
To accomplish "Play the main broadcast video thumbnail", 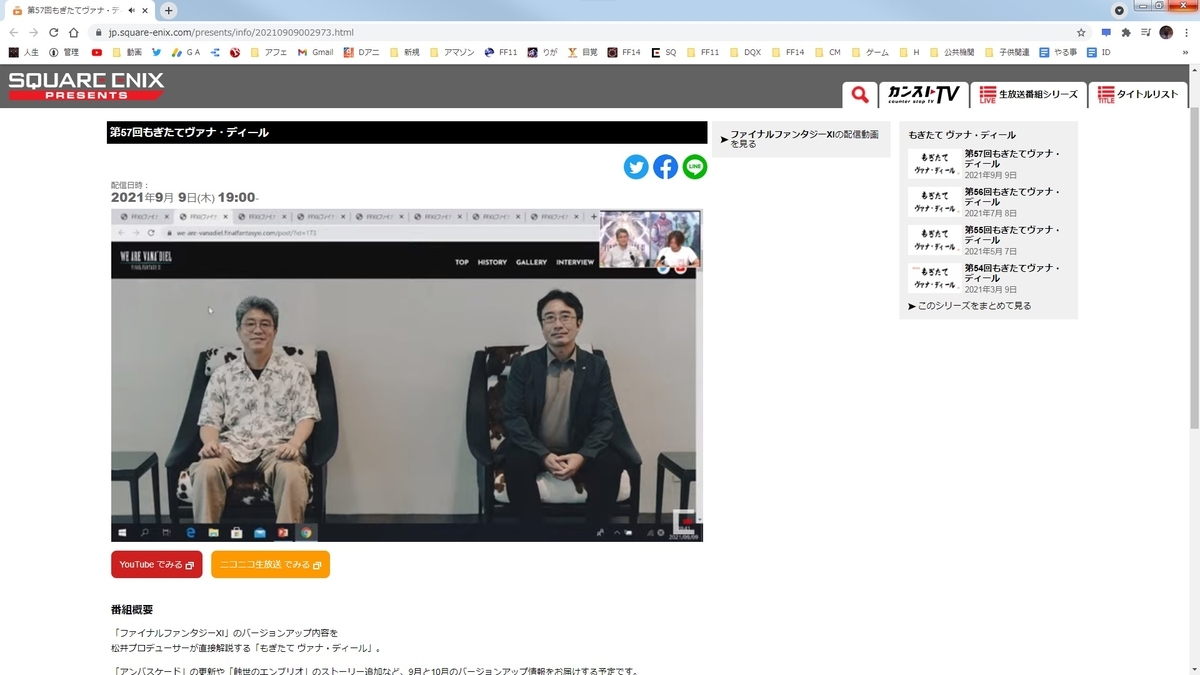I will pyautogui.click(x=407, y=375).
